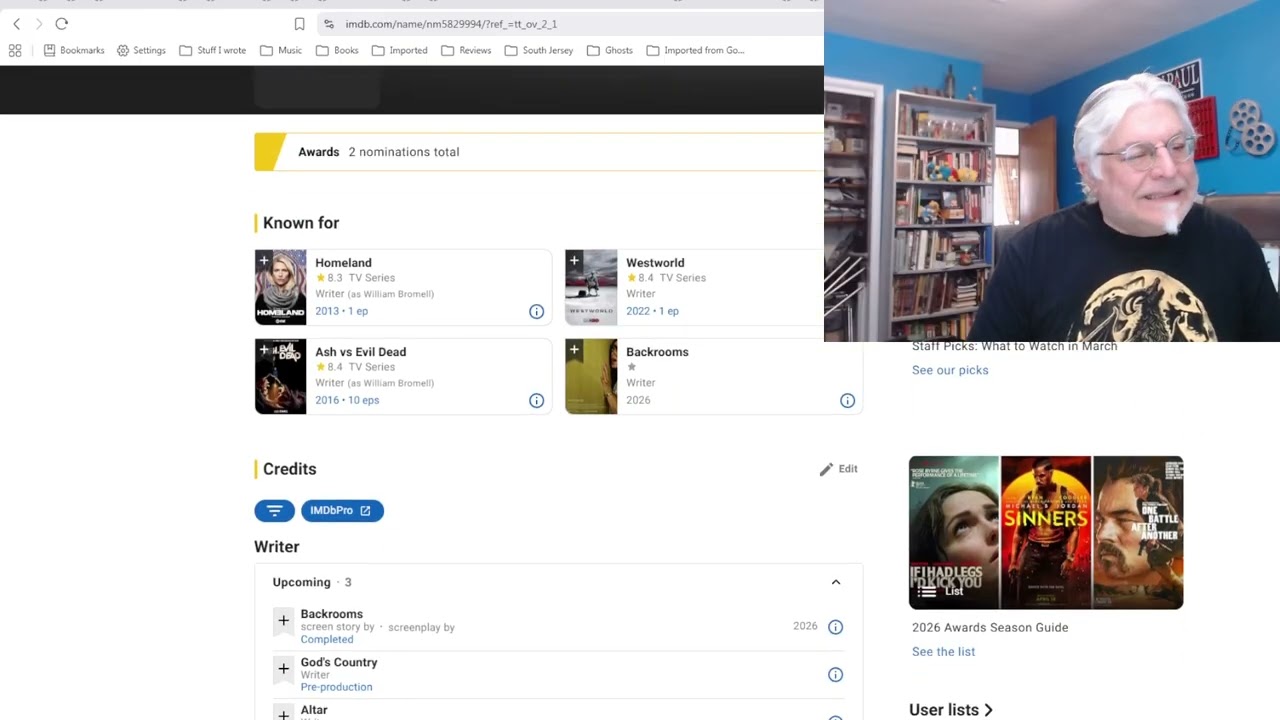The width and height of the screenshot is (1280, 720).
Task: Add Altar to watchlist plus button
Action: coord(284,714)
